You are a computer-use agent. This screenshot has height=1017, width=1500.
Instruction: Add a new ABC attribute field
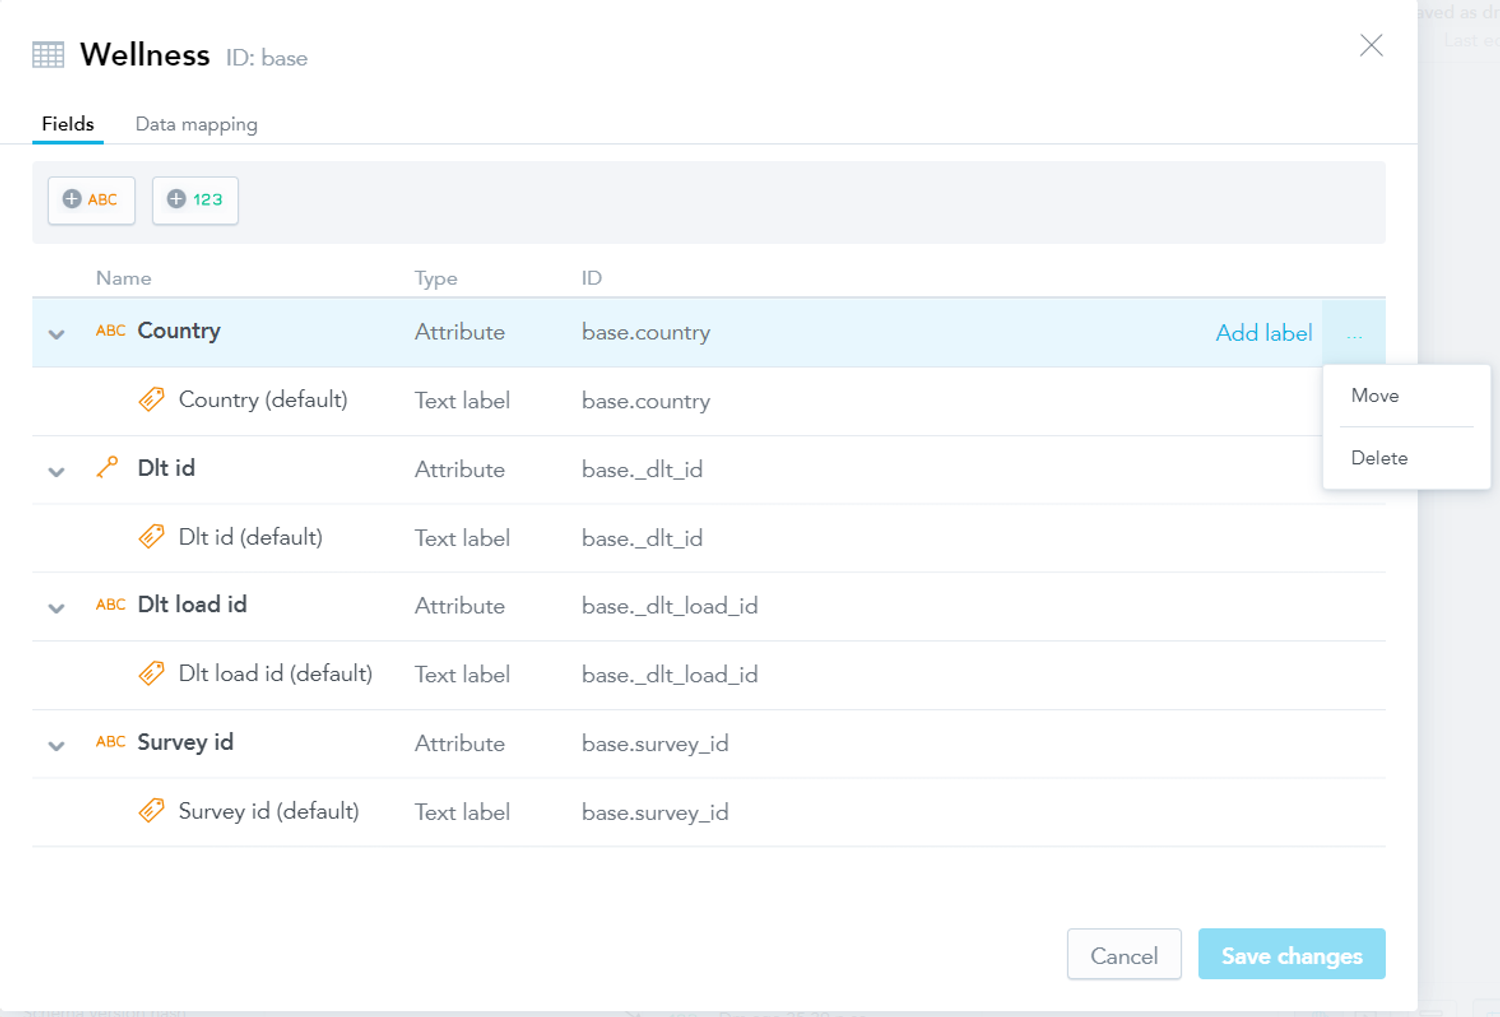(91, 200)
